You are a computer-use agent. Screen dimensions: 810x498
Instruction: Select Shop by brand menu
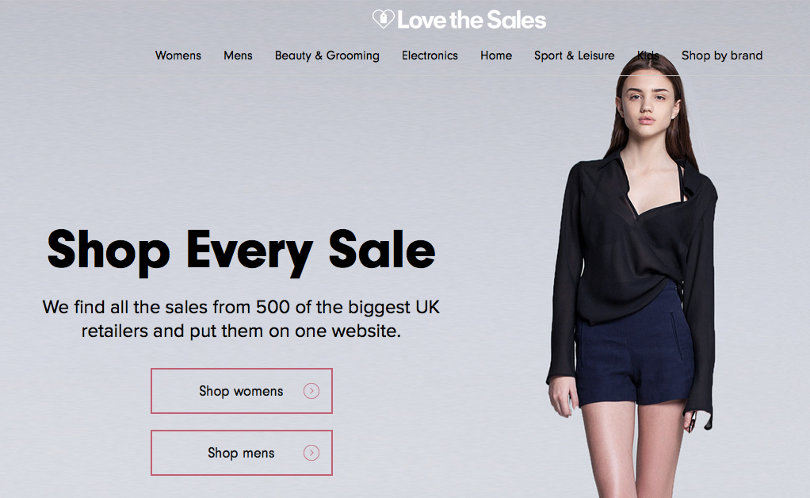tap(722, 56)
